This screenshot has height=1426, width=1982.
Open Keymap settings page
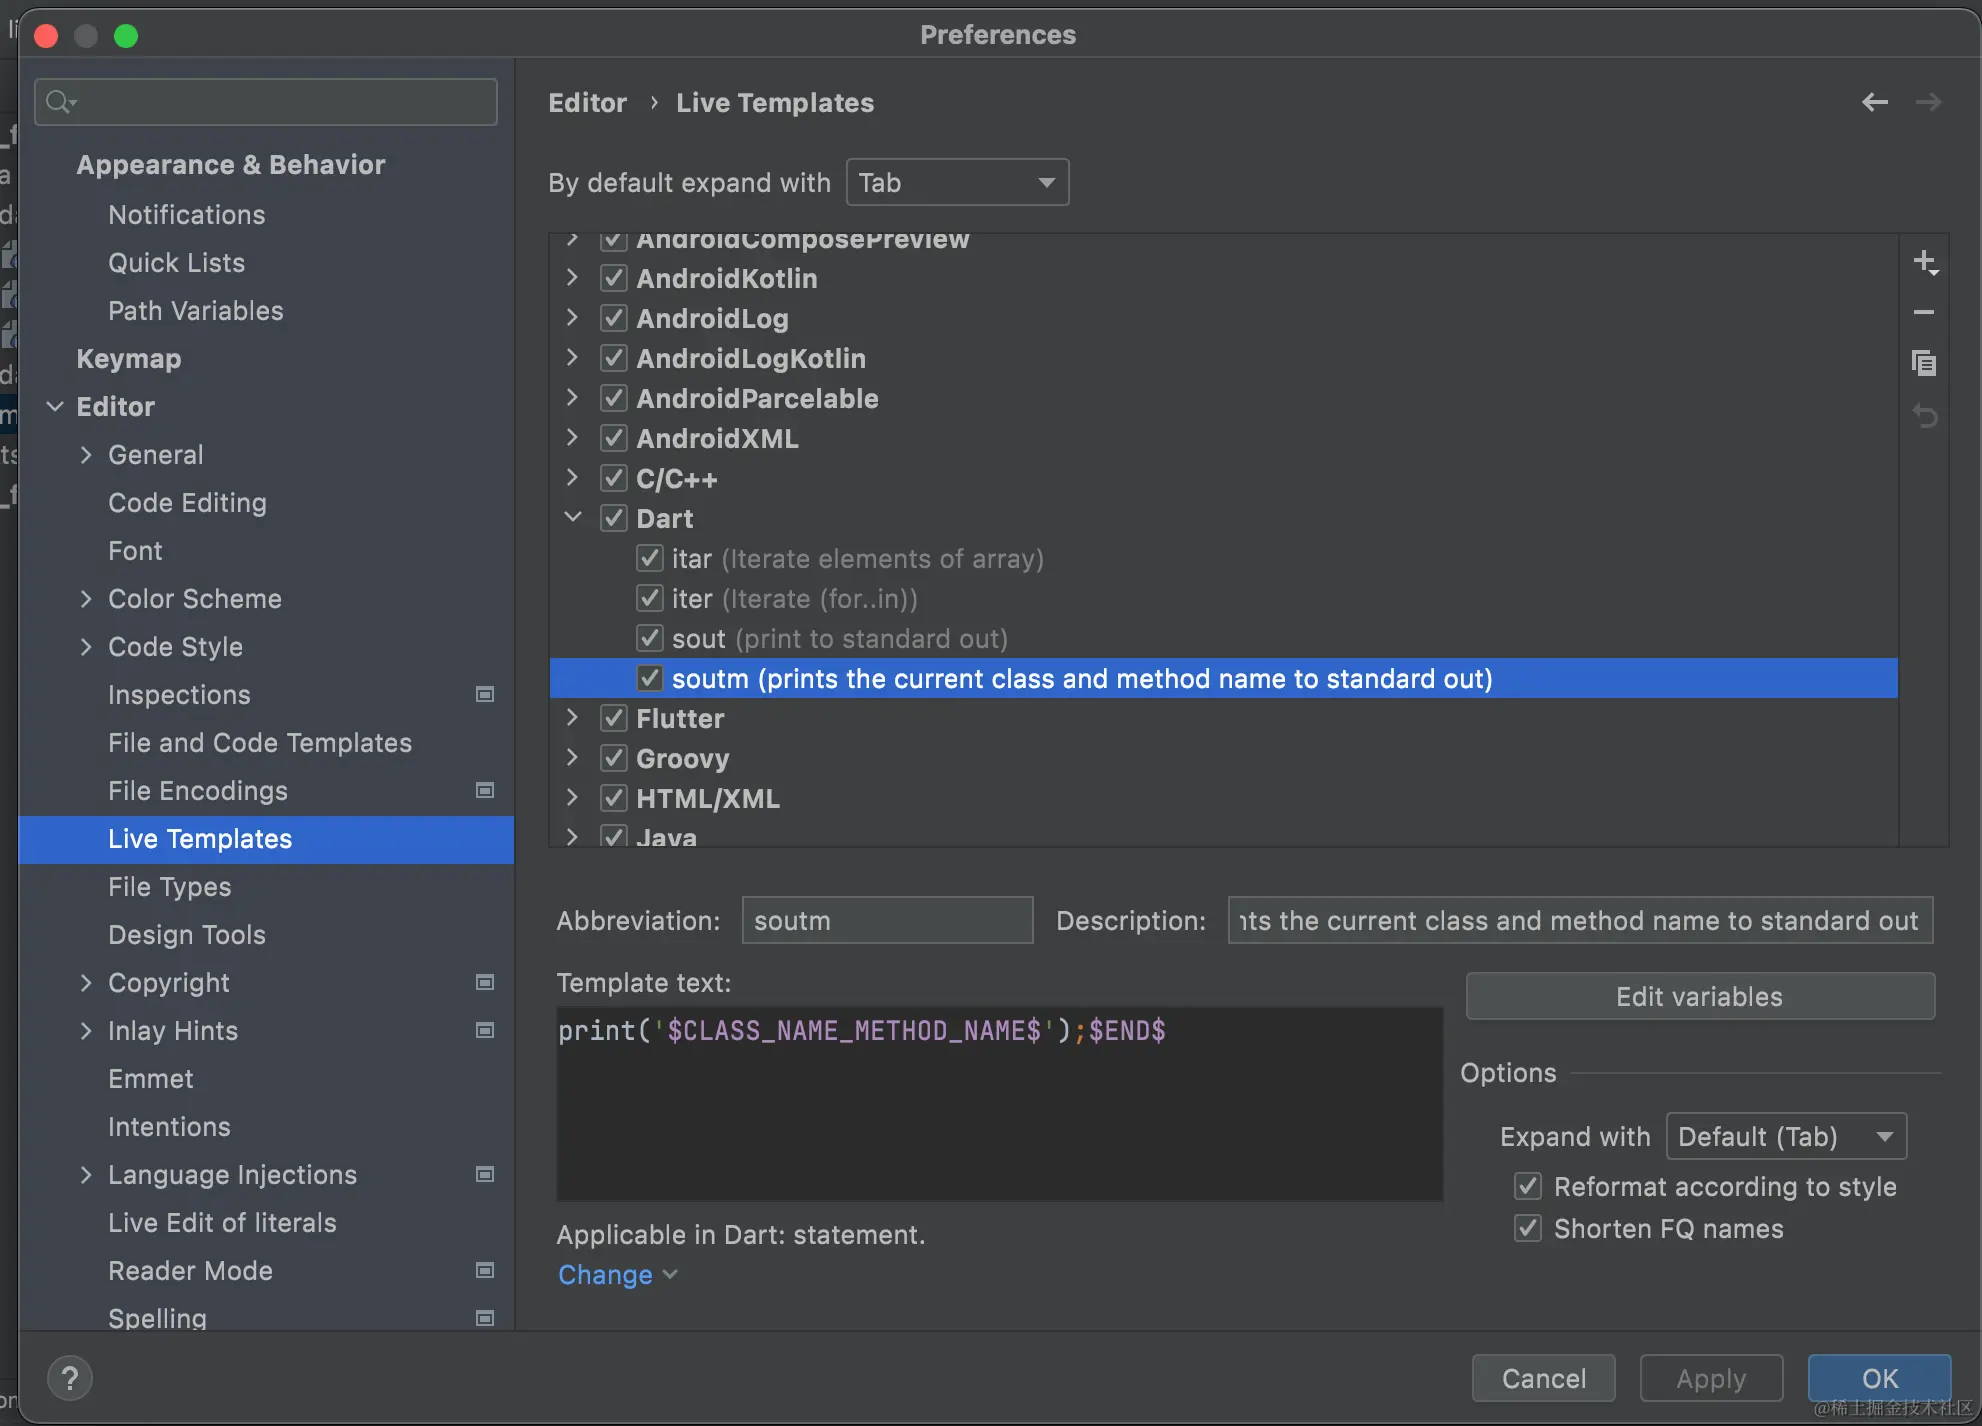128,359
